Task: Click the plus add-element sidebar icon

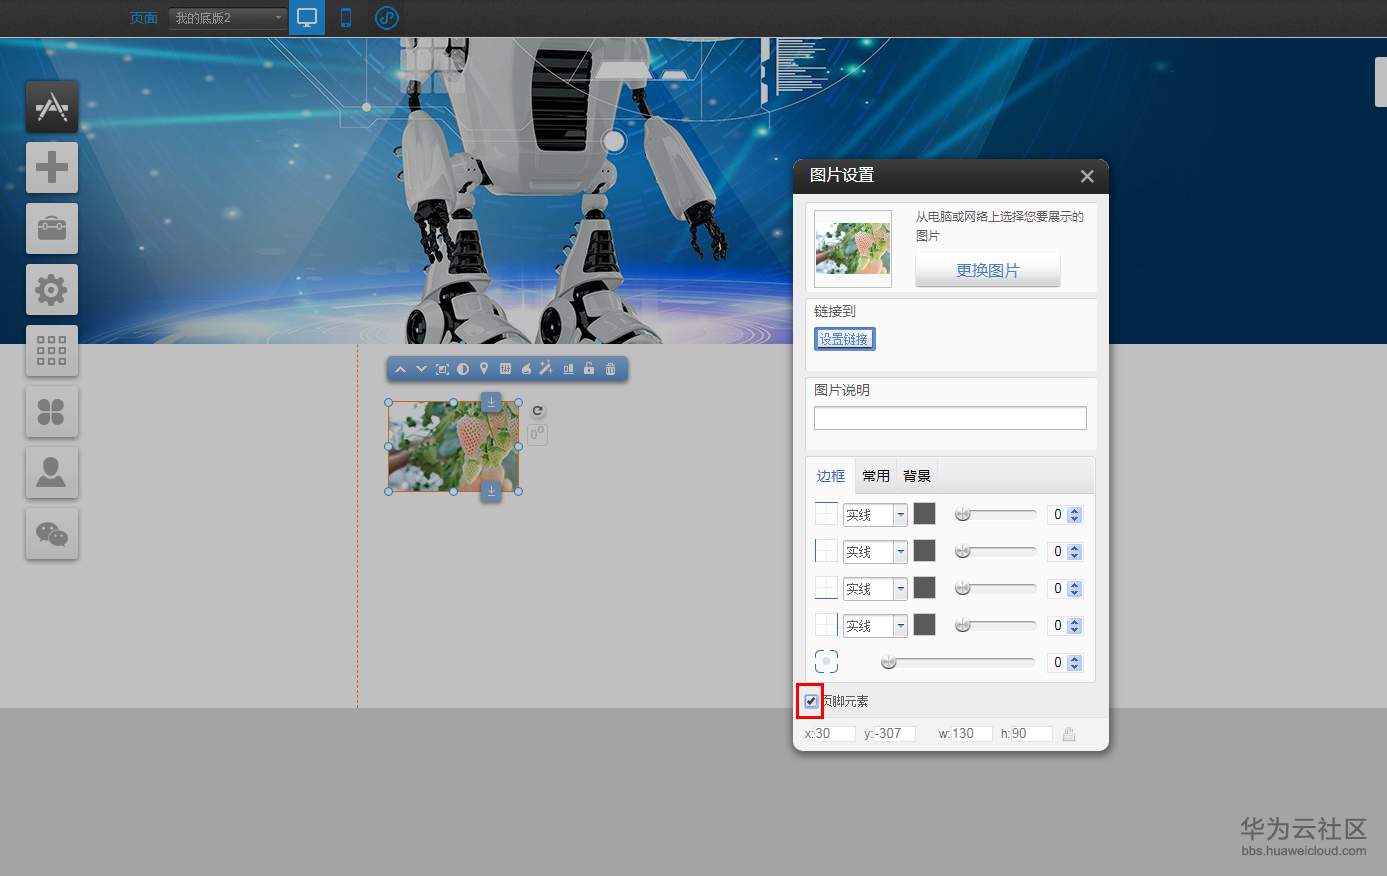Action: (x=52, y=167)
